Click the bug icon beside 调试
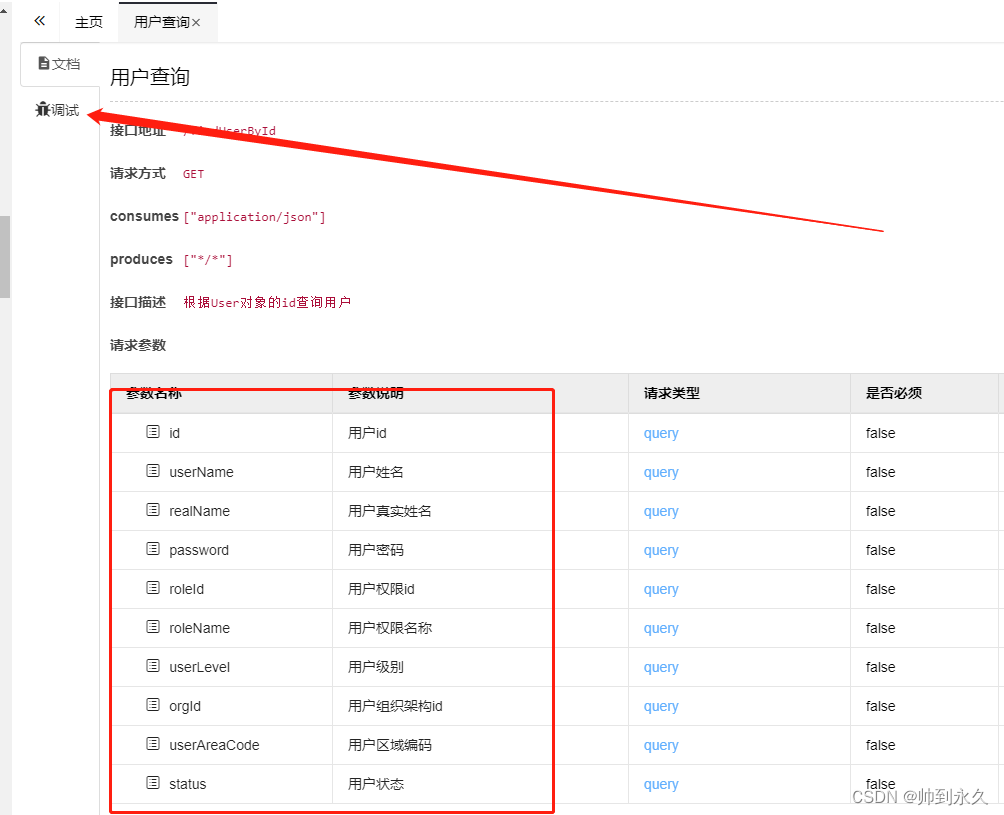This screenshot has width=1004, height=815. (41, 110)
